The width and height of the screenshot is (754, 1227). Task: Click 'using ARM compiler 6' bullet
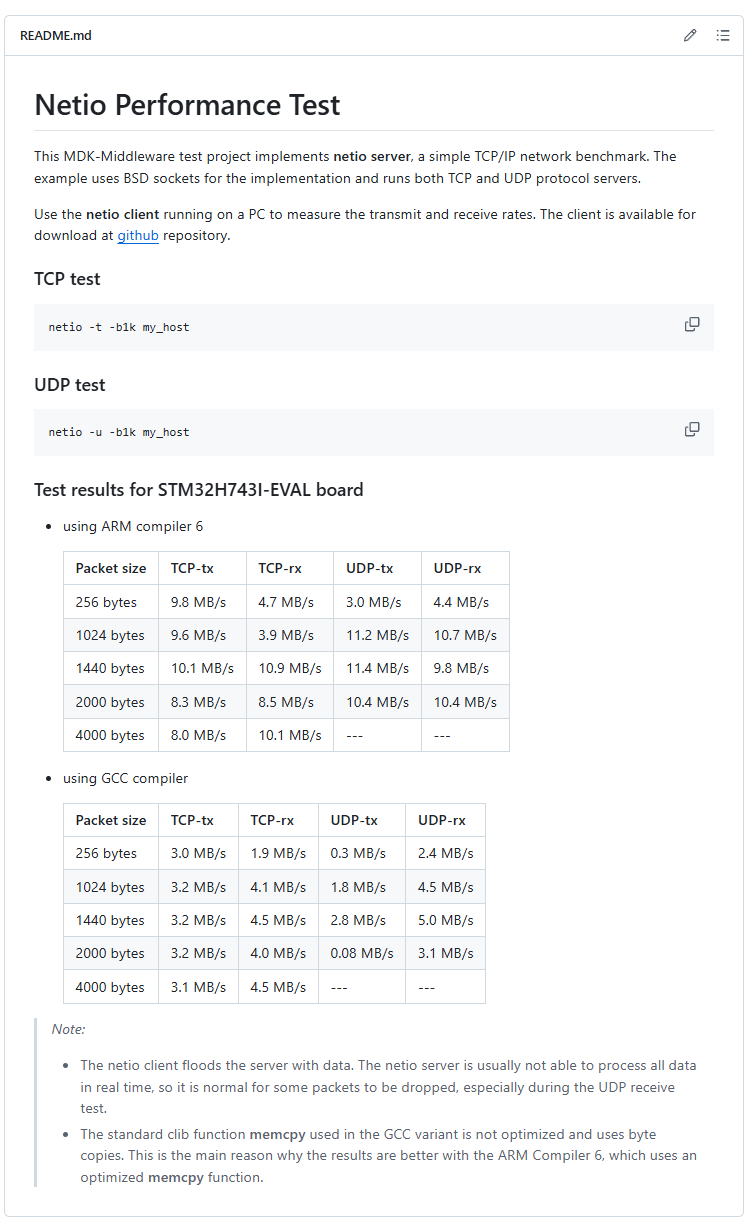click(x=133, y=526)
